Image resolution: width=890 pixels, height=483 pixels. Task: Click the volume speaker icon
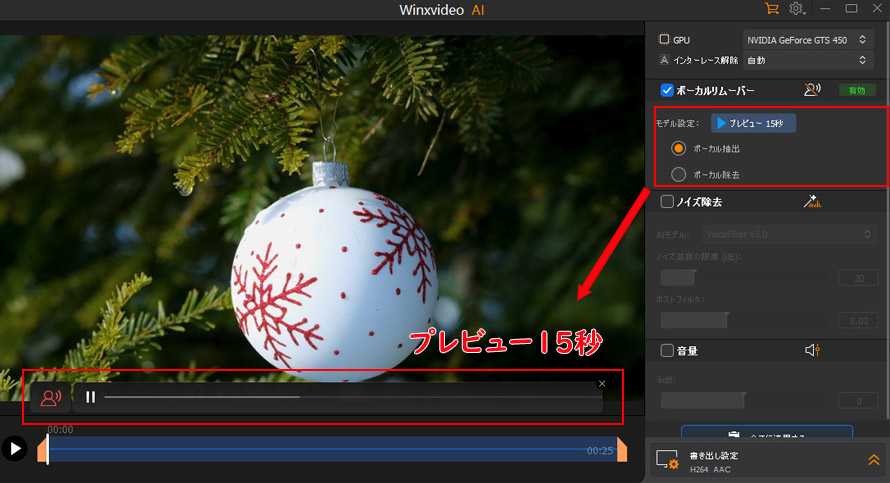point(812,350)
